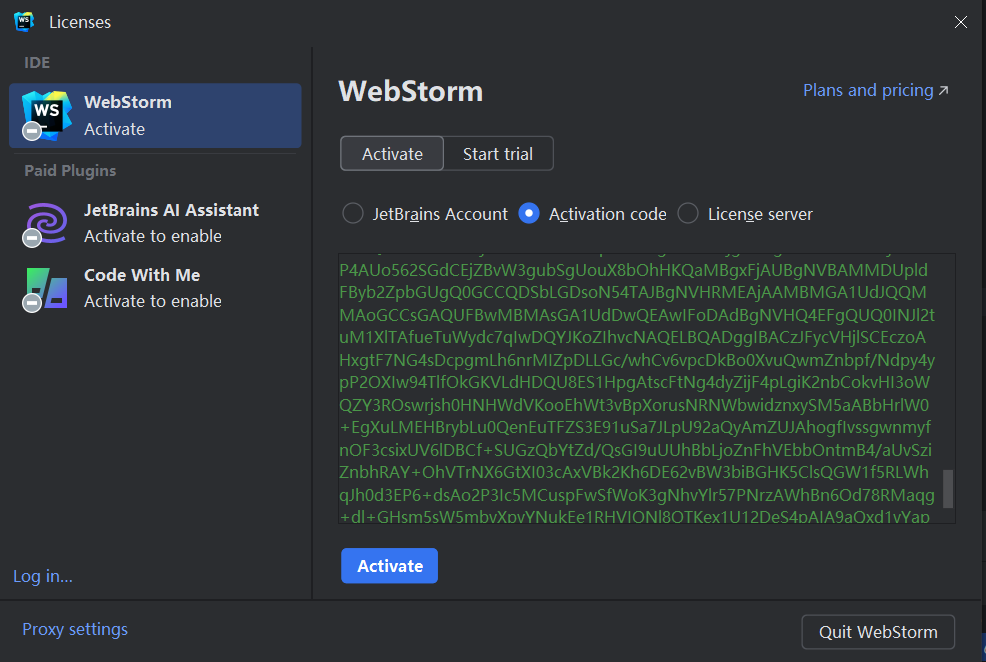This screenshot has height=662, width=986.
Task: Switch to the Activate tab
Action: tap(392, 153)
